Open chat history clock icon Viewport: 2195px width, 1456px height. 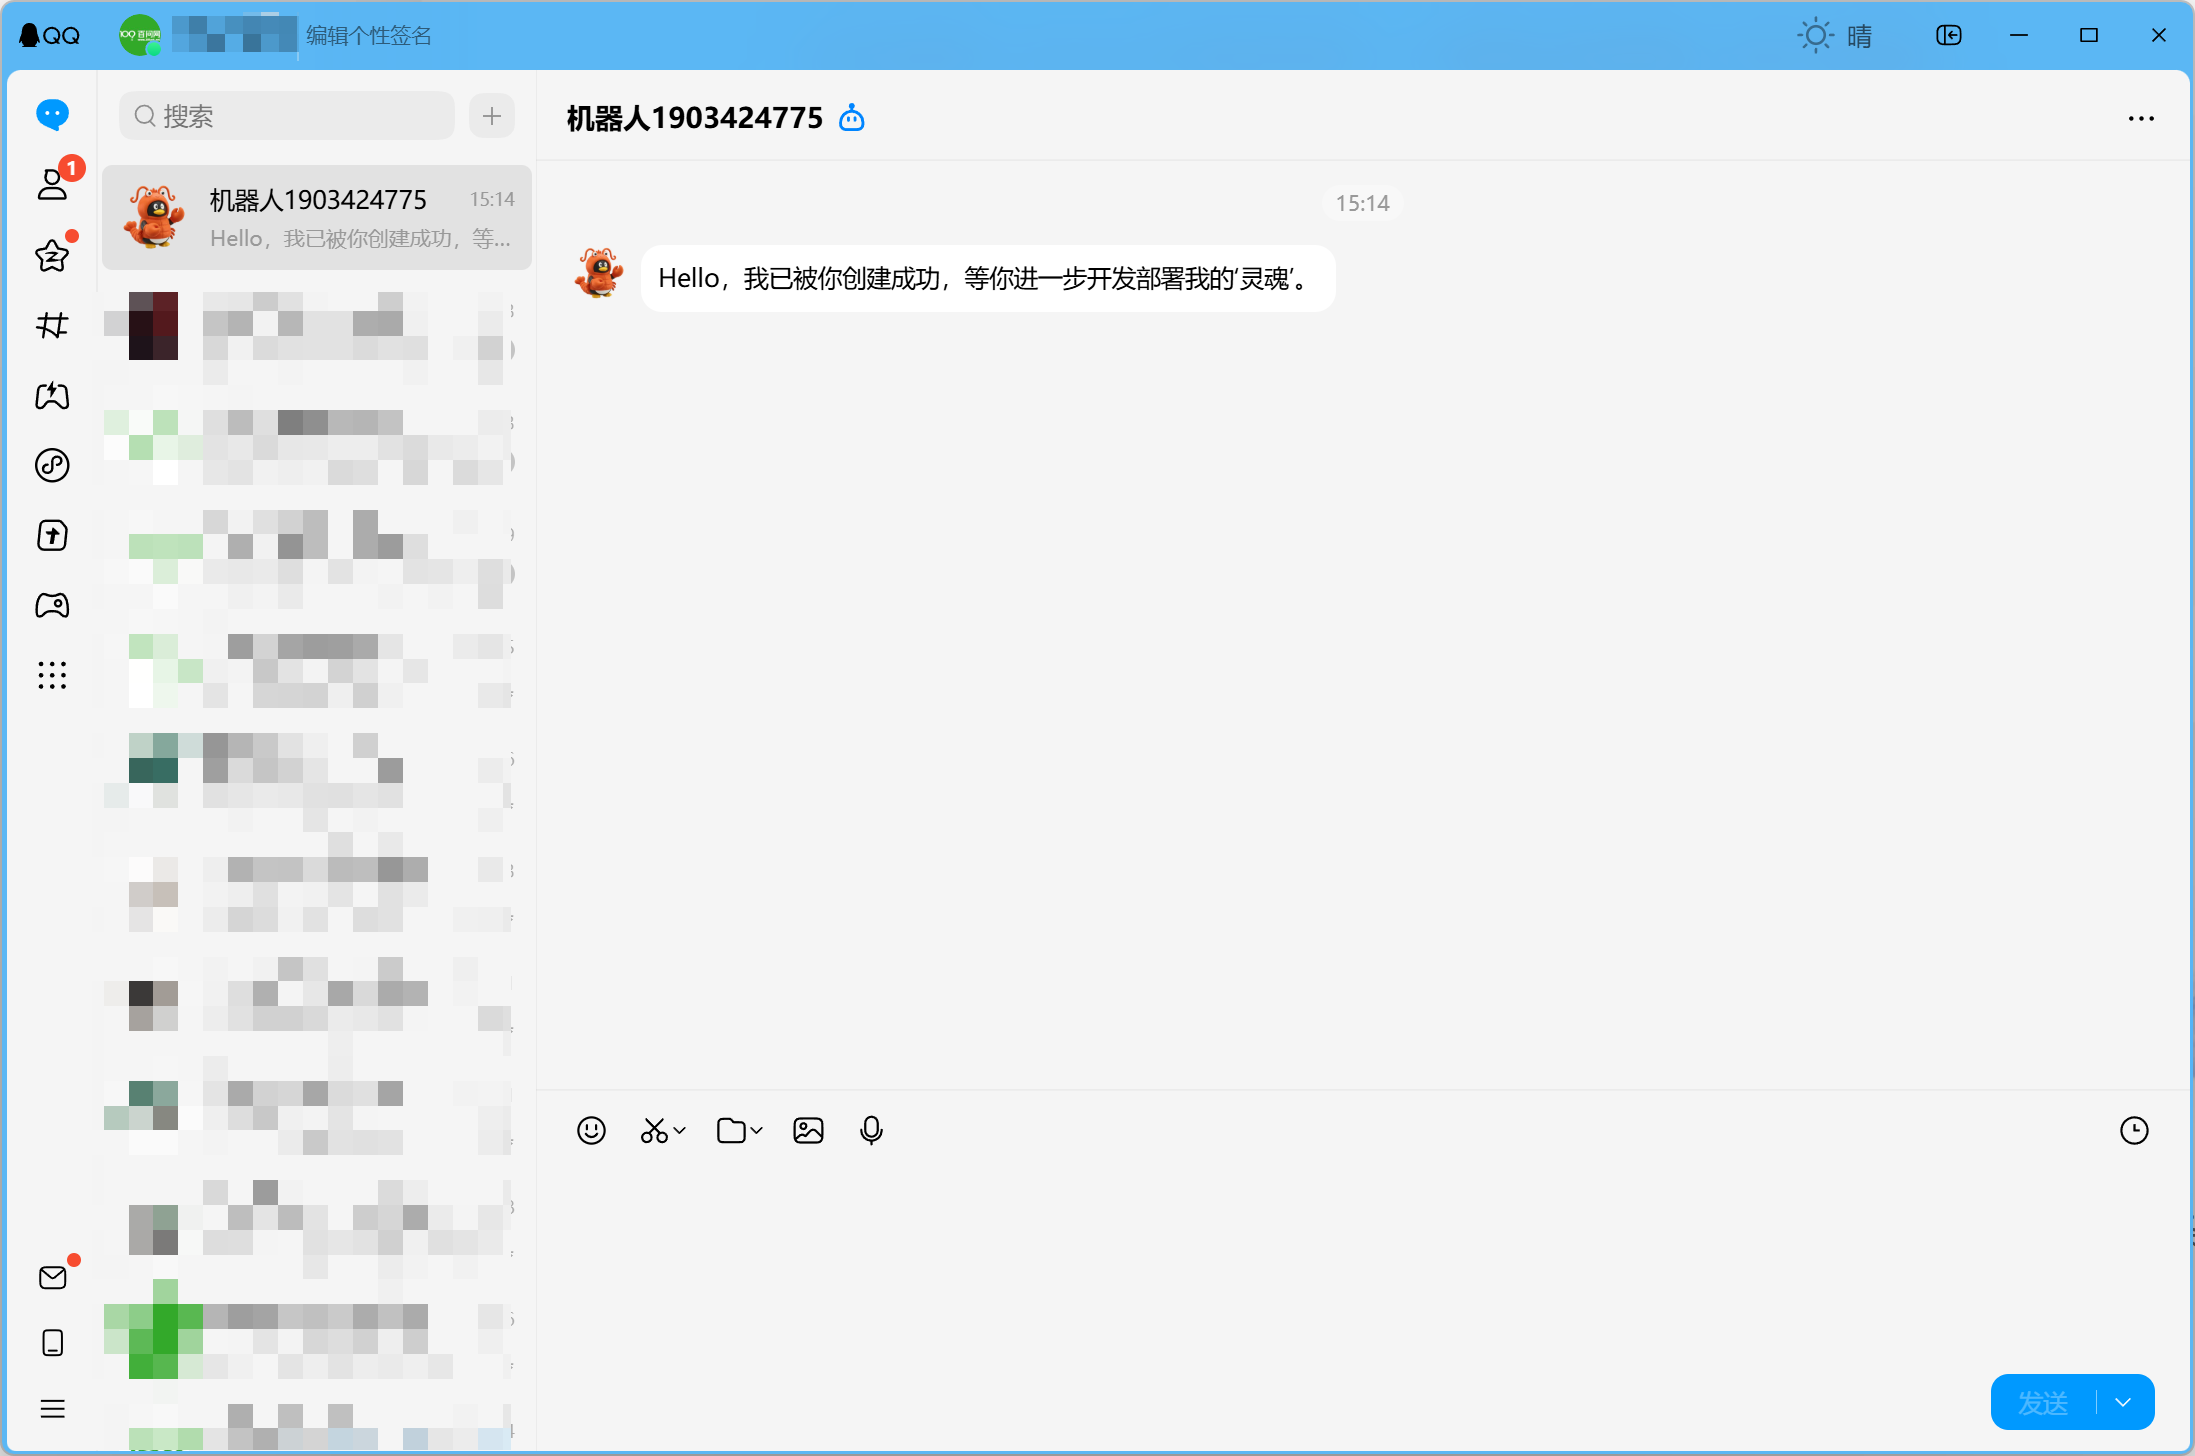click(2134, 1130)
